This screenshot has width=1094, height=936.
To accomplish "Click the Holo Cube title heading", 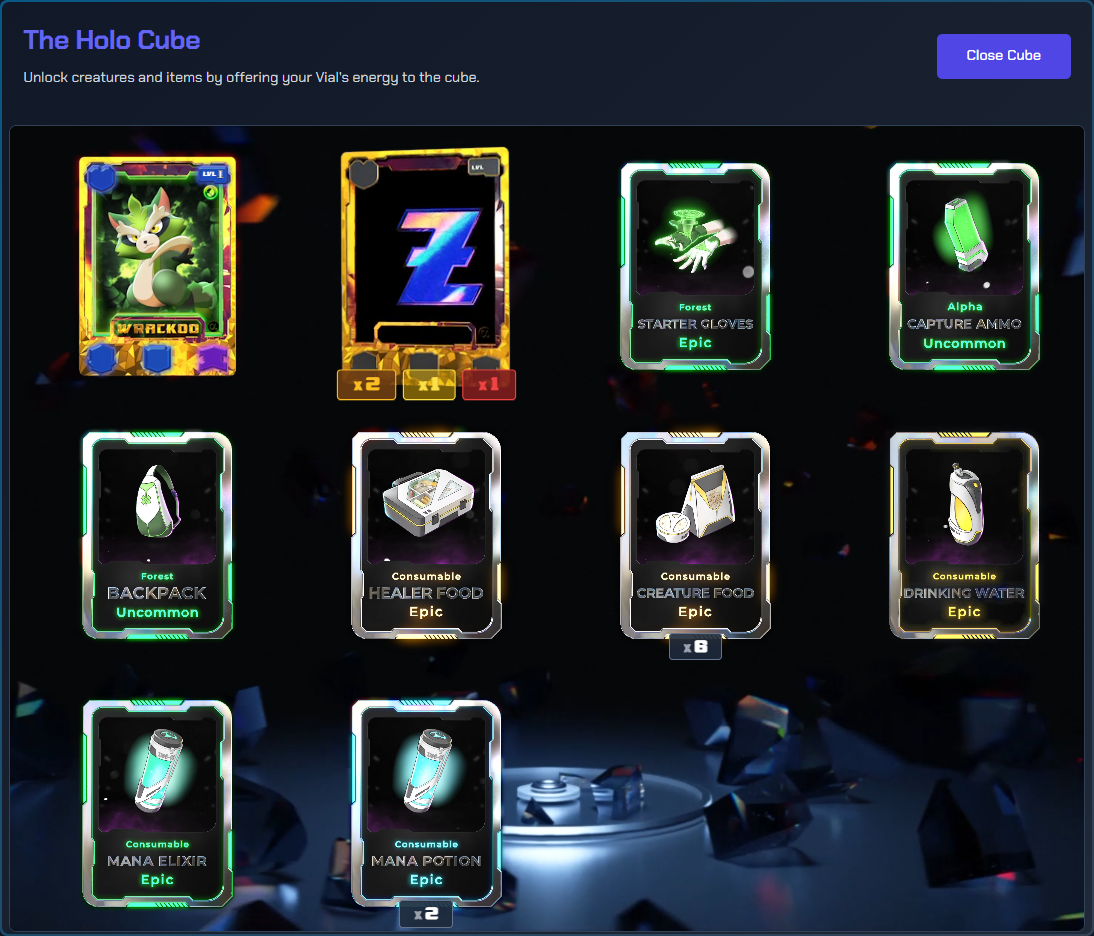I will tap(112, 40).
